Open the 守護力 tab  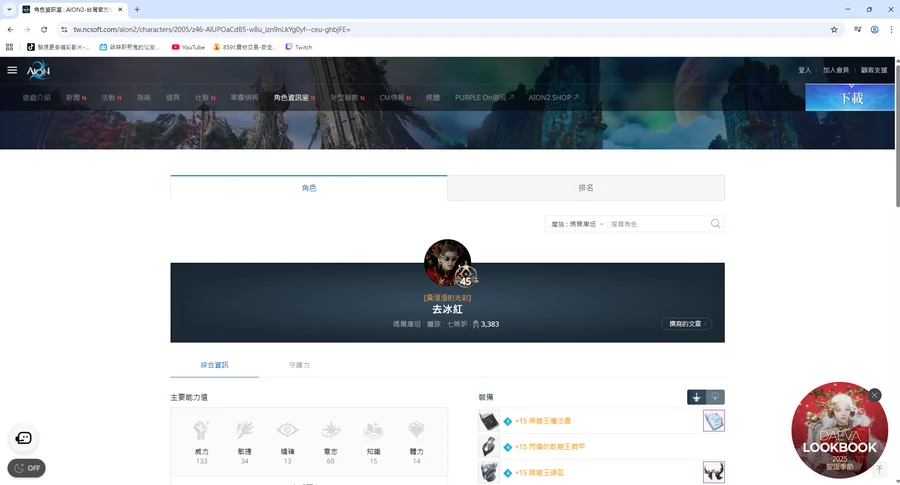298,365
